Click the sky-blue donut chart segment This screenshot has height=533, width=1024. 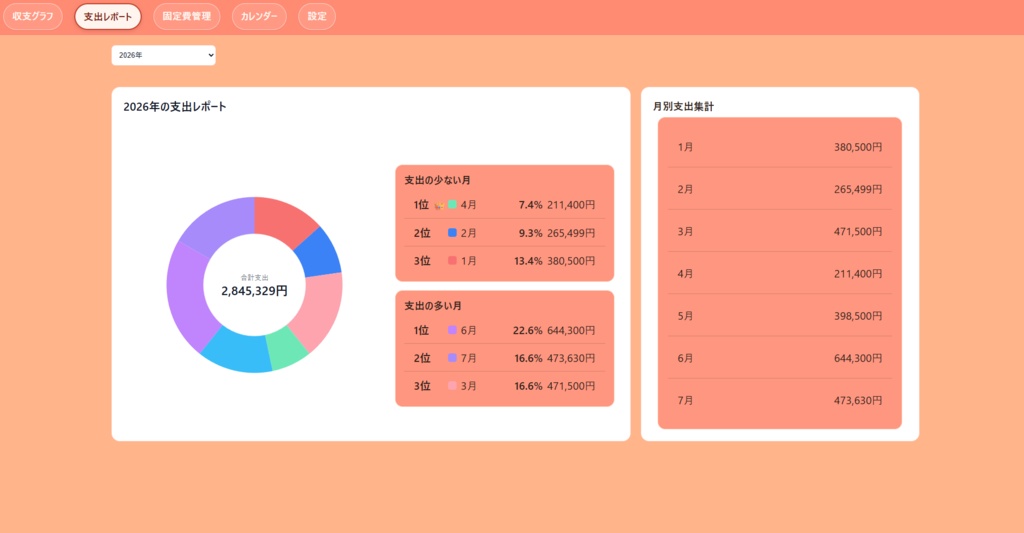(236, 351)
